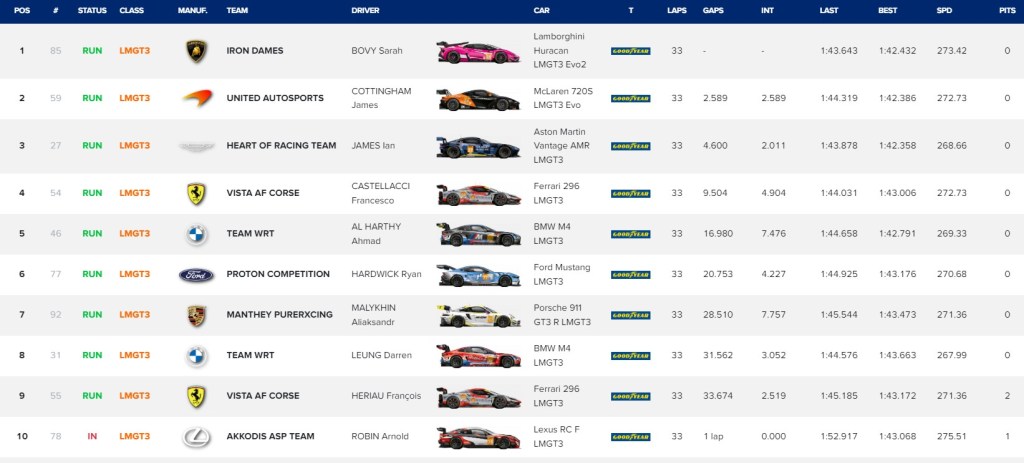Click the '1 lap' gap for Akkodis
Image resolution: width=1024 pixels, height=463 pixels.
click(713, 436)
